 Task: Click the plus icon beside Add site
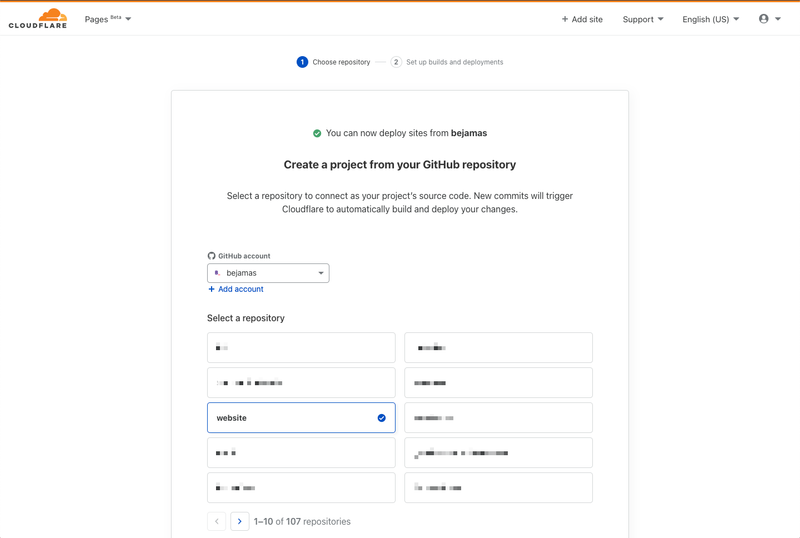tap(565, 19)
